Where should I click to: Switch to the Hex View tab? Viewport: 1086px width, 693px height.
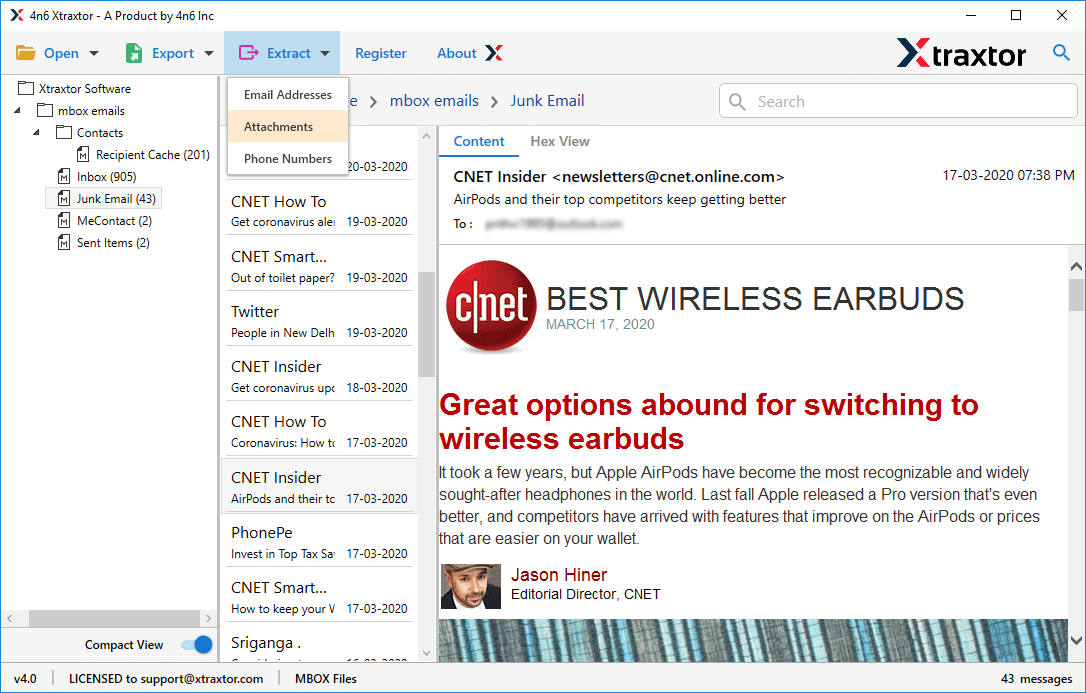(x=559, y=141)
